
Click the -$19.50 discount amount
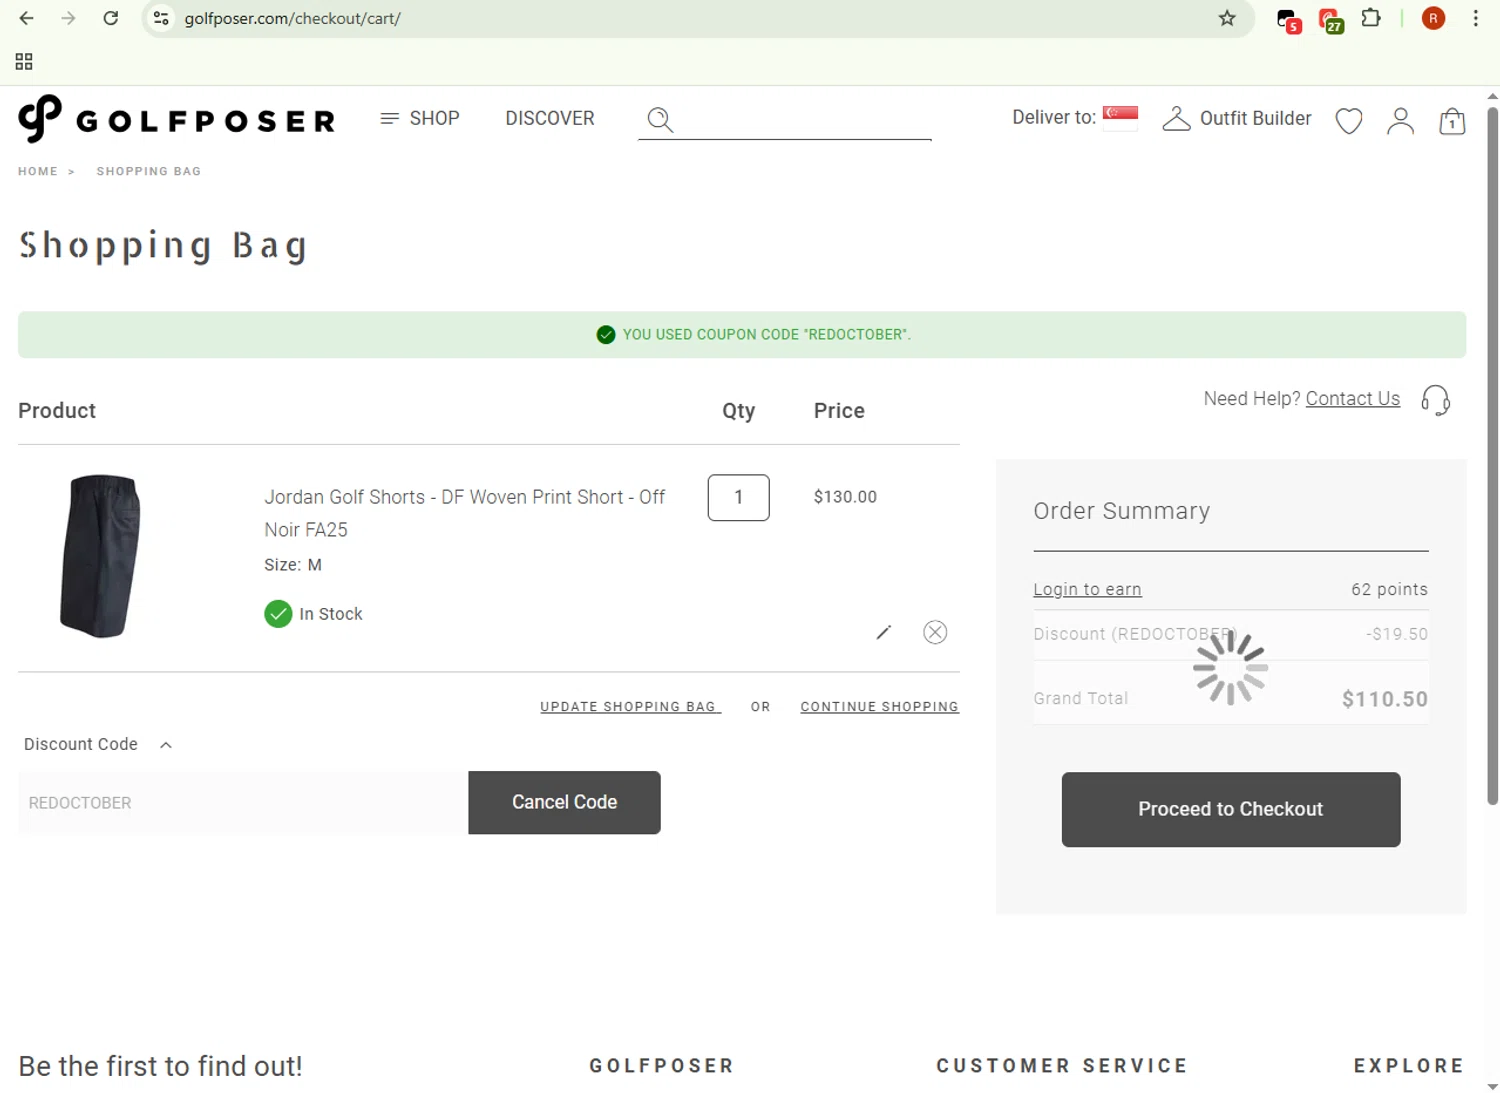coord(1397,634)
